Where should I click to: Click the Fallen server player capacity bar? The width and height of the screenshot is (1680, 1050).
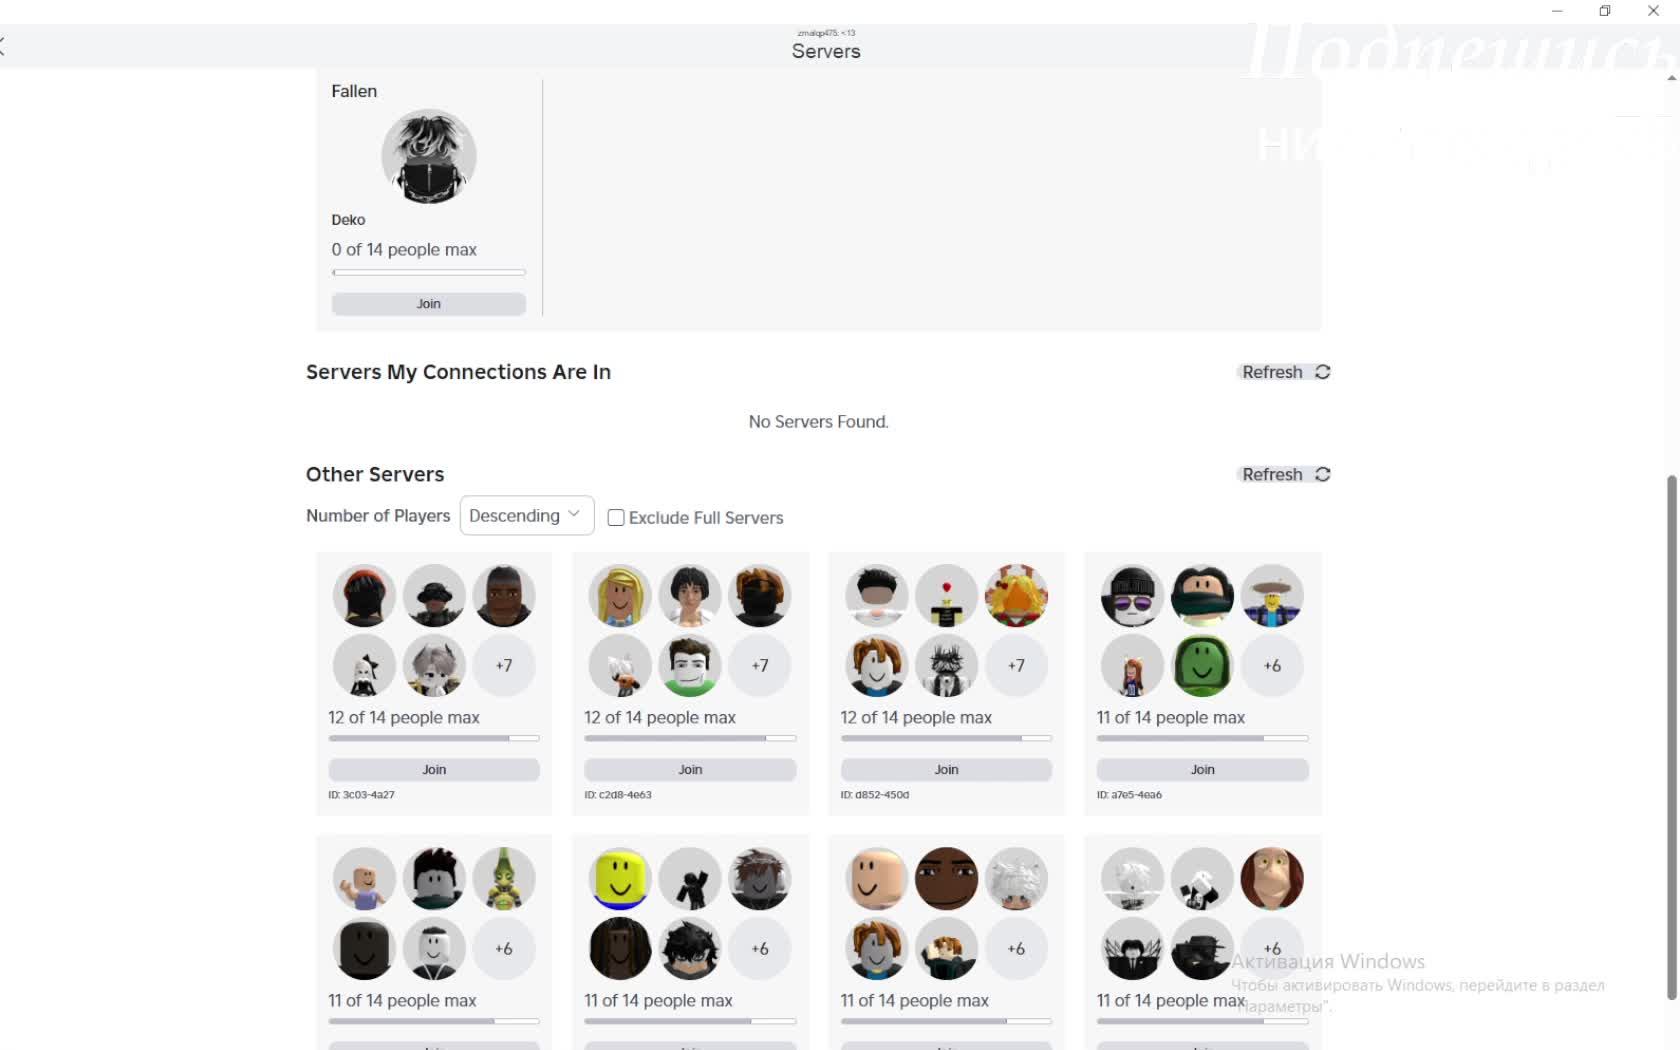point(428,272)
